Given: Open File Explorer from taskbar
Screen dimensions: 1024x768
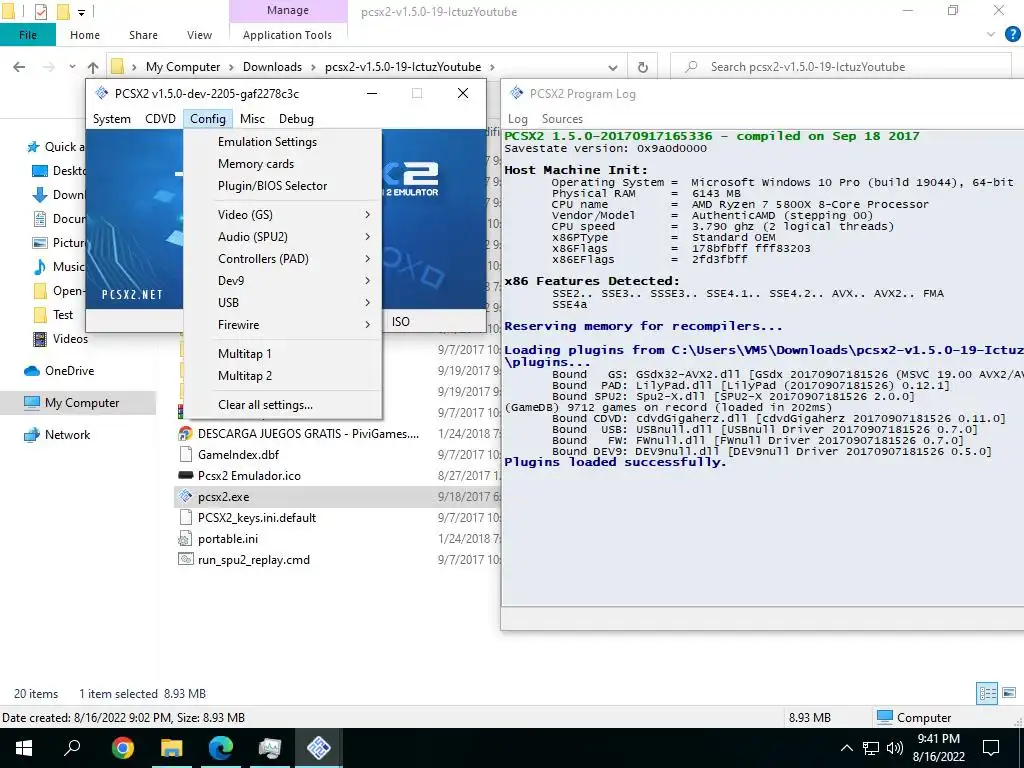Looking at the screenshot, I should [x=172, y=748].
